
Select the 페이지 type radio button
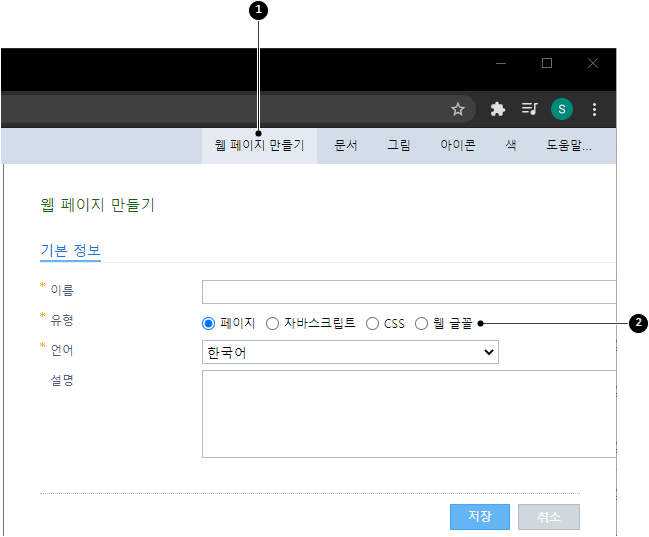pos(208,323)
